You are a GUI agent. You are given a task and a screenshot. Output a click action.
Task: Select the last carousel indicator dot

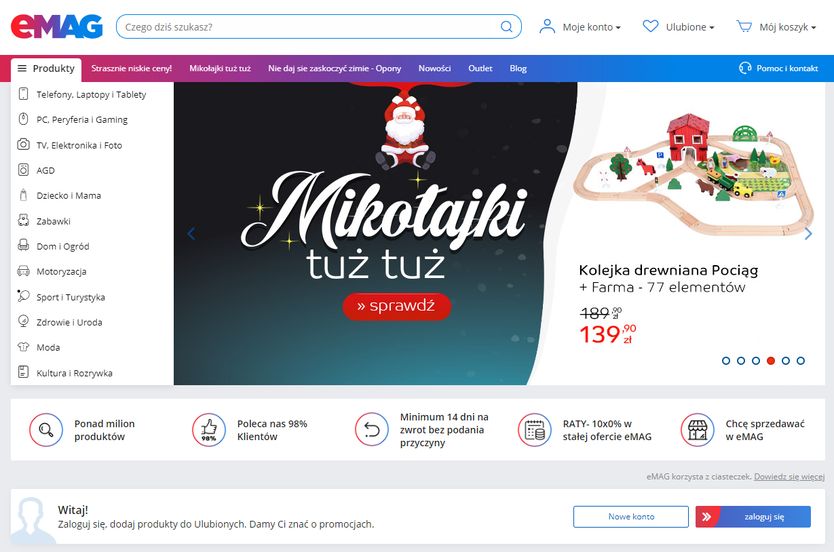click(x=800, y=361)
